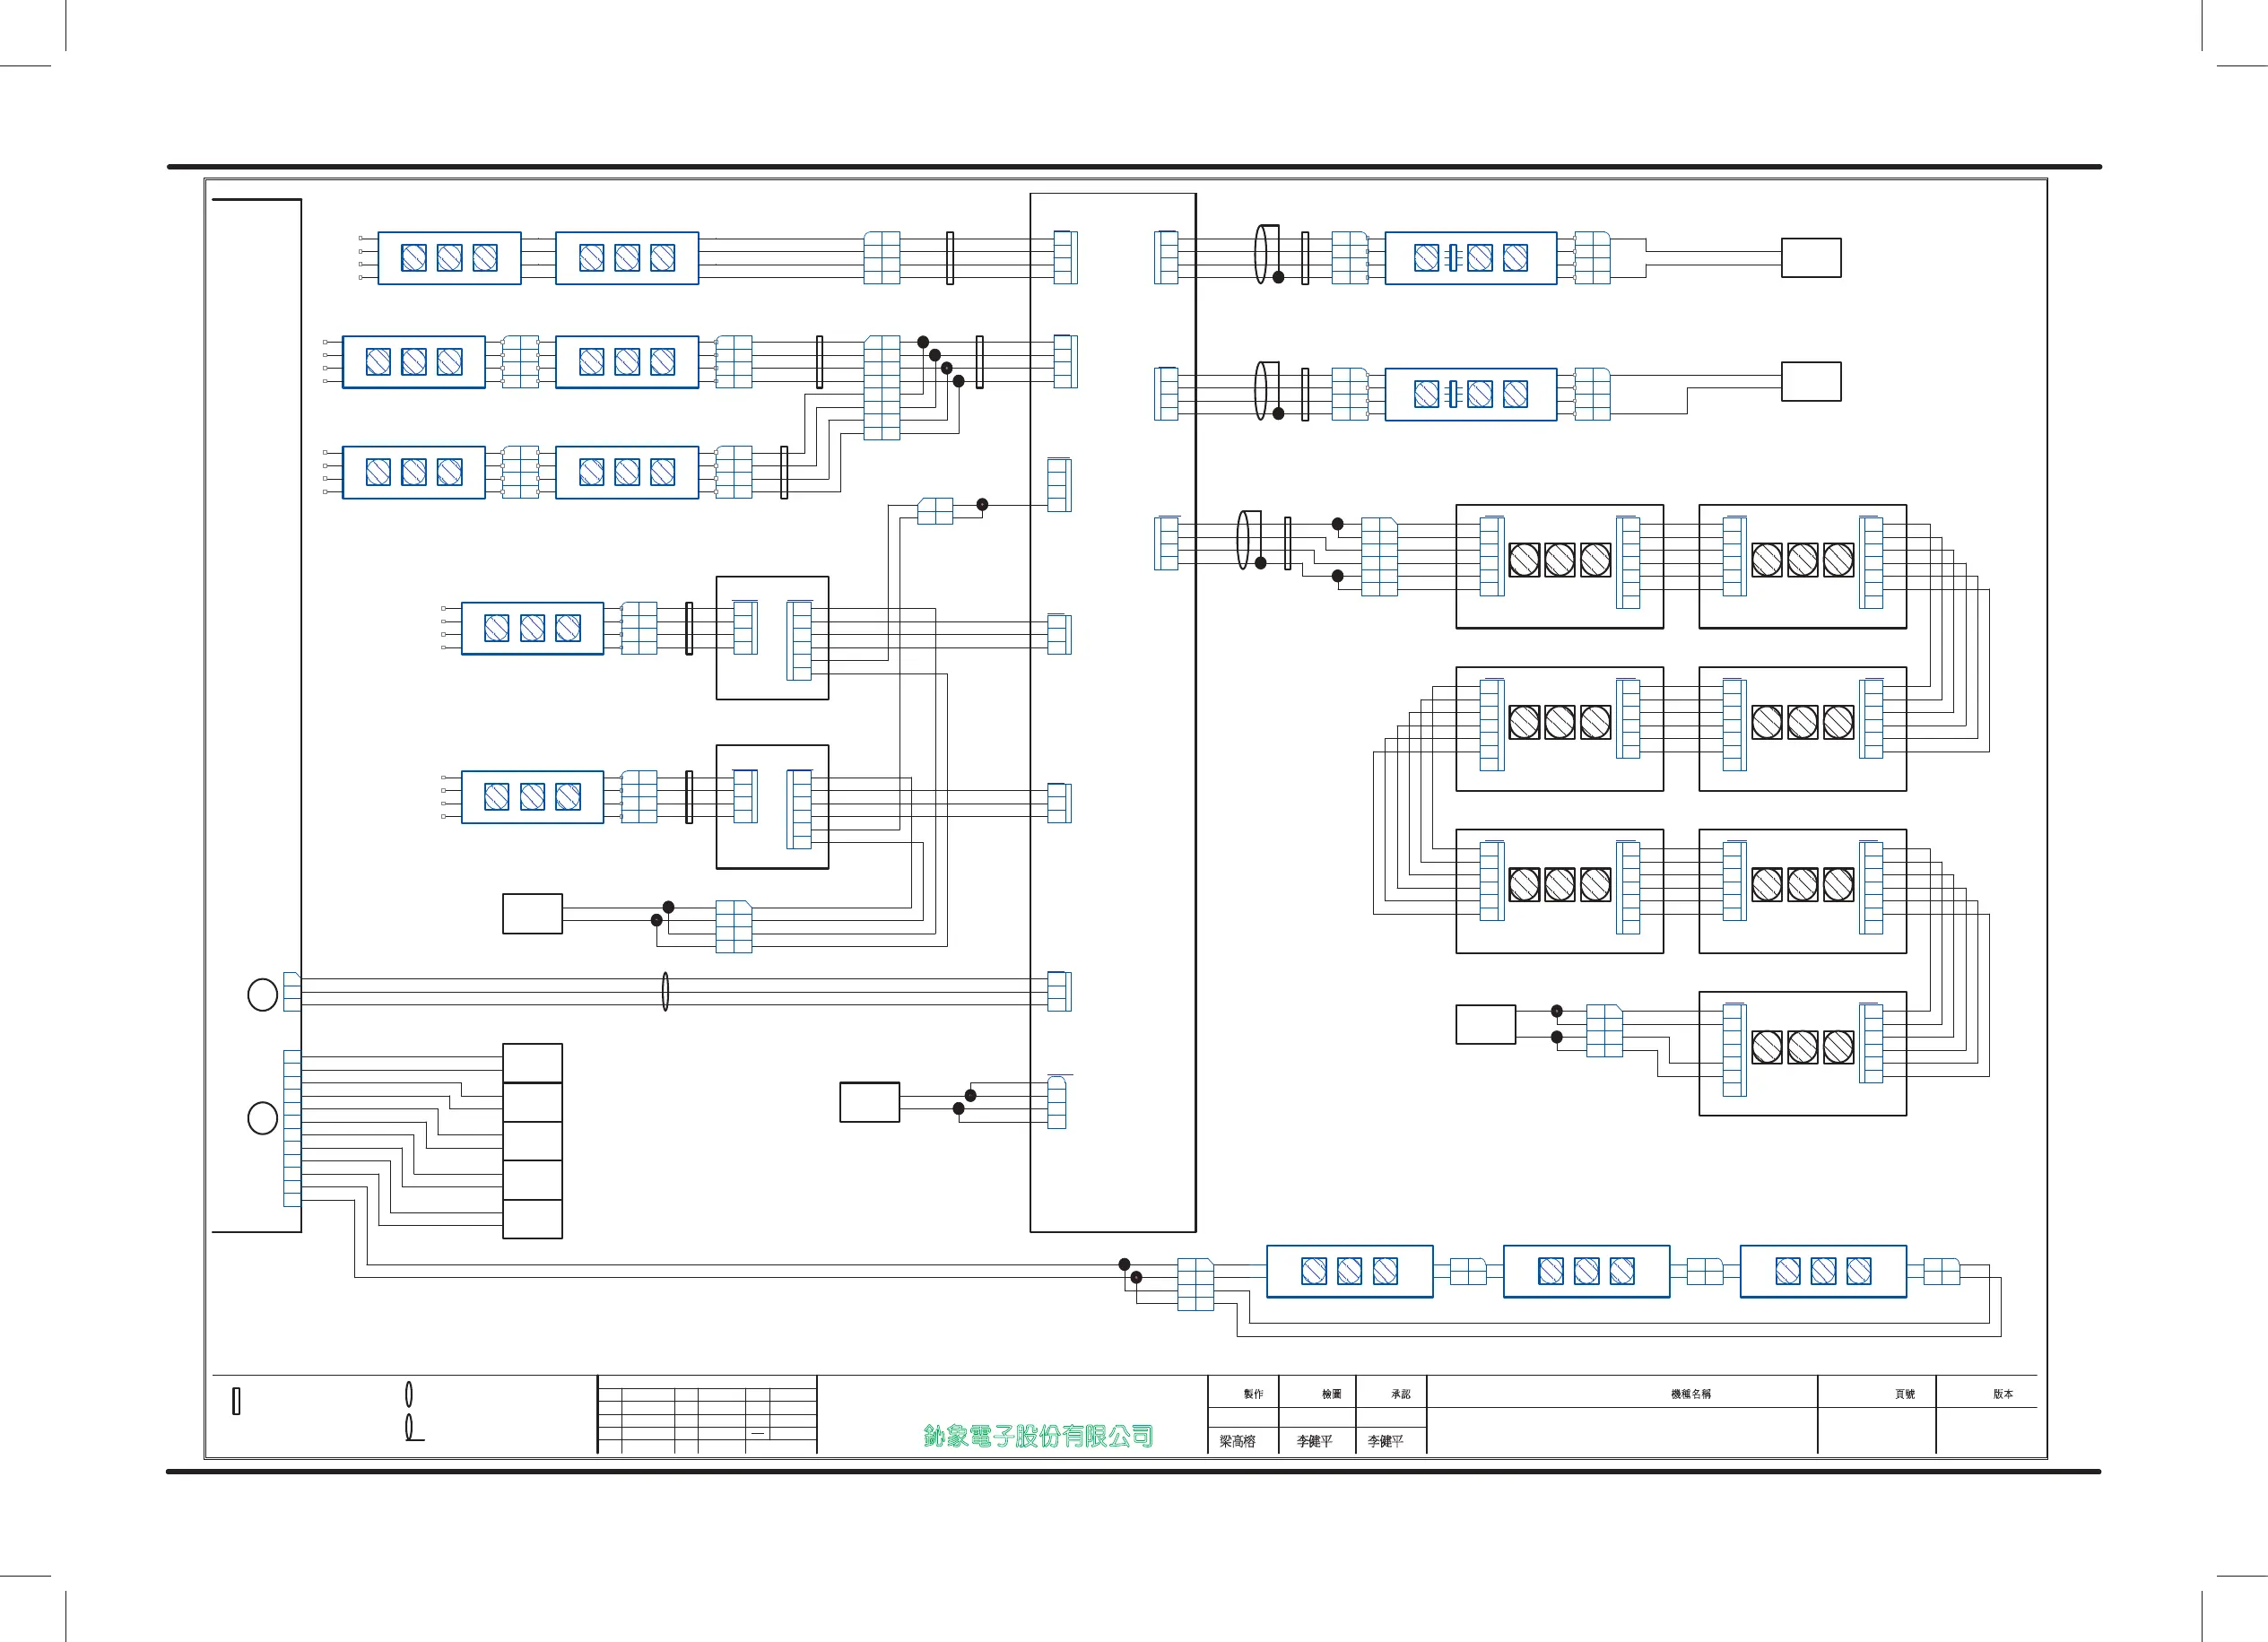The height and width of the screenshot is (1642, 2268).
Task: Click the green company name text in title block
Action: [x=1037, y=1436]
